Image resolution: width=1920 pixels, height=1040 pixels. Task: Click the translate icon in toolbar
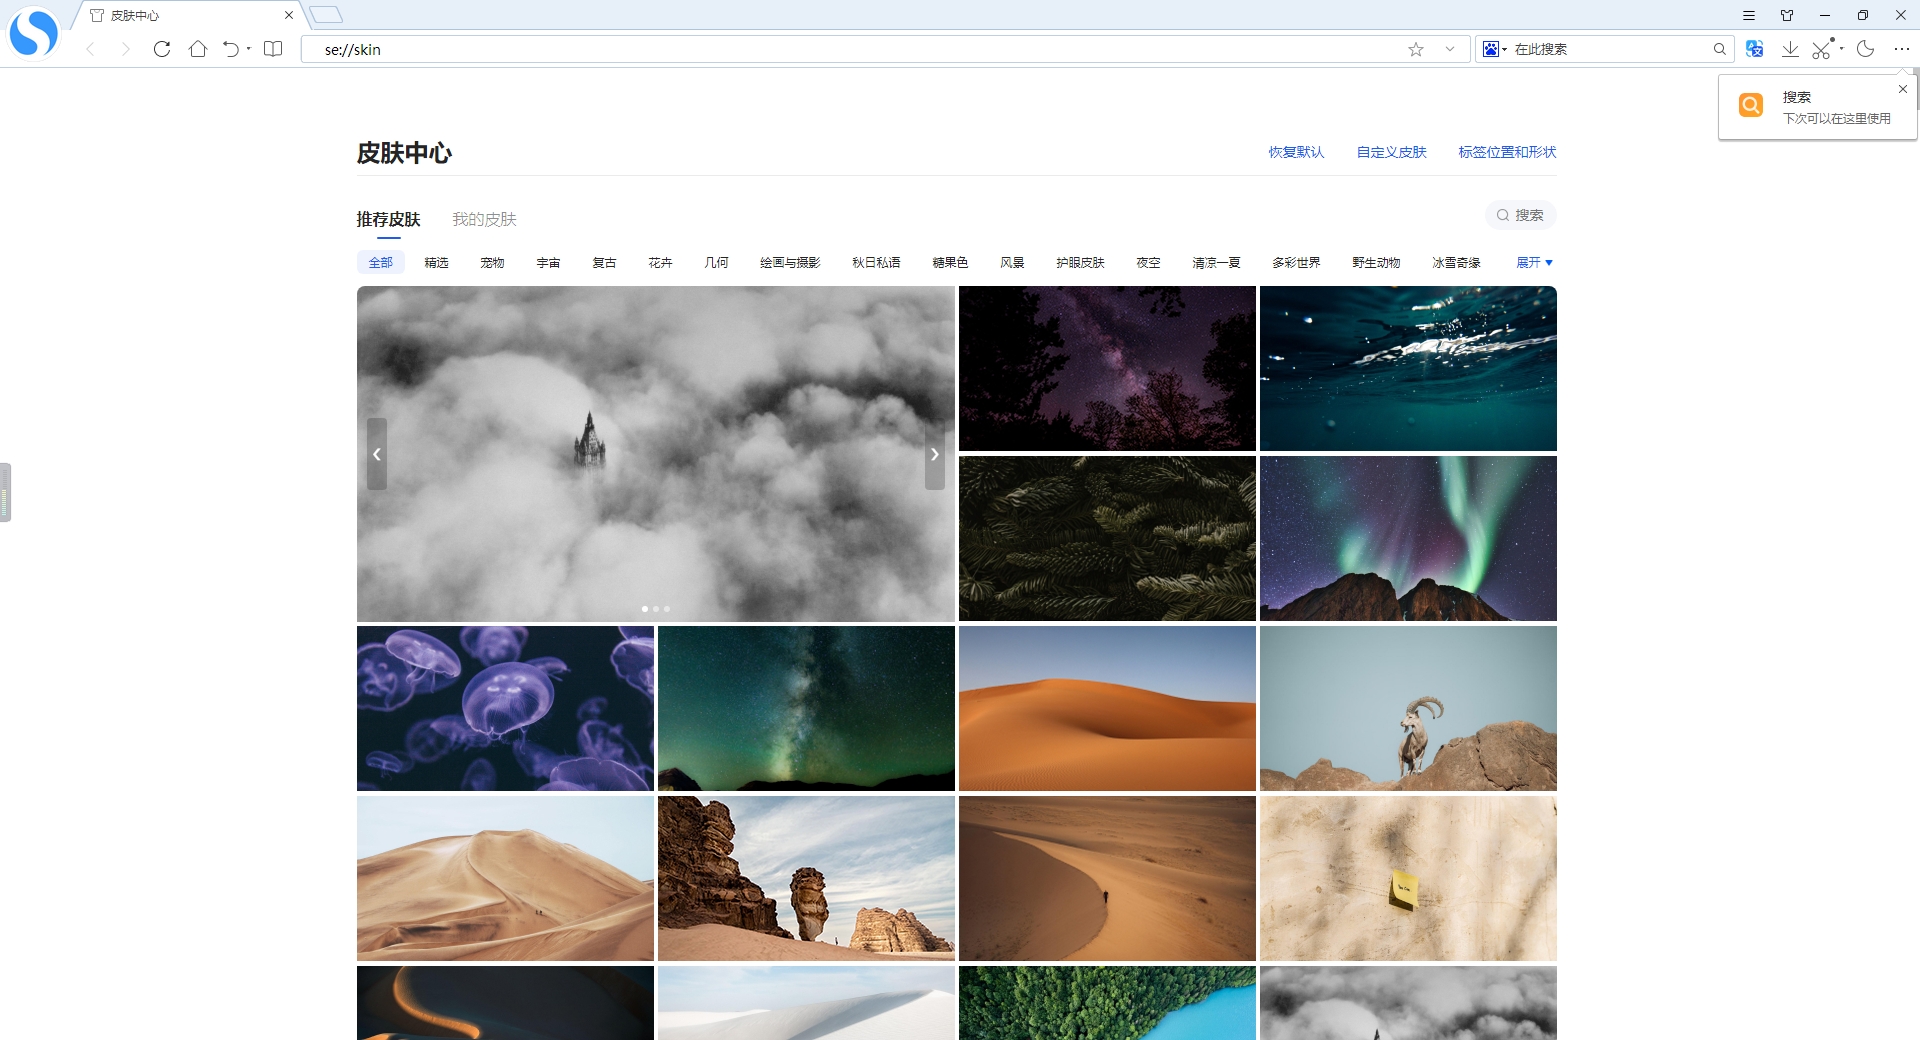(1754, 49)
